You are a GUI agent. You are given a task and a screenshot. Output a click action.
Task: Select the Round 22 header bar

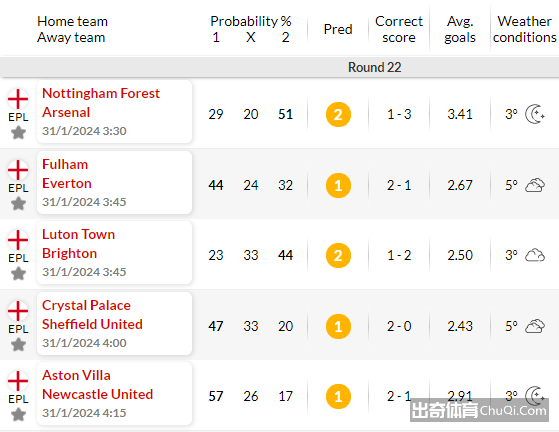280,67
